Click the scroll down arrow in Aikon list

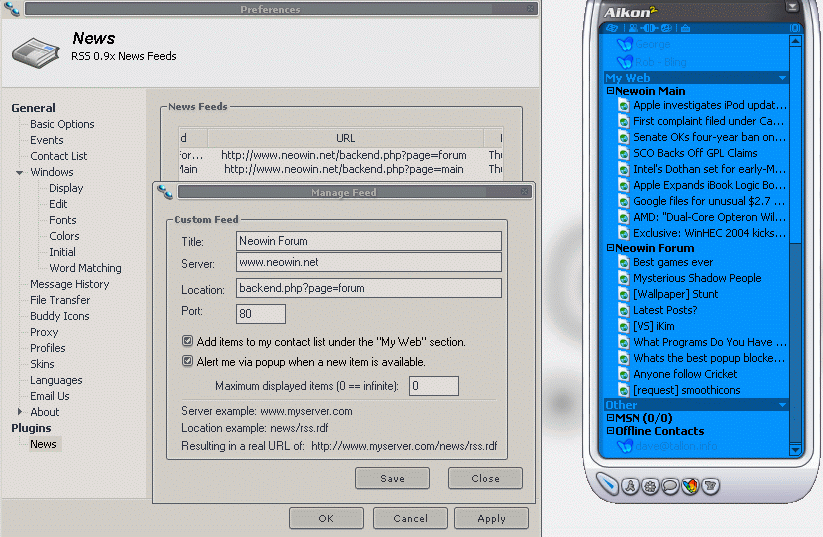[x=796, y=450]
